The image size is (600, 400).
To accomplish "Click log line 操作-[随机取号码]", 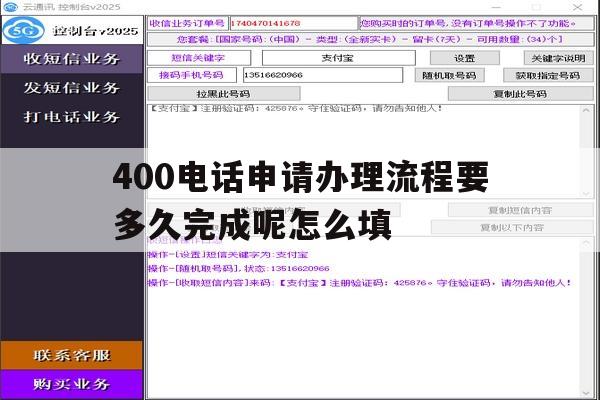I will click(x=238, y=269).
